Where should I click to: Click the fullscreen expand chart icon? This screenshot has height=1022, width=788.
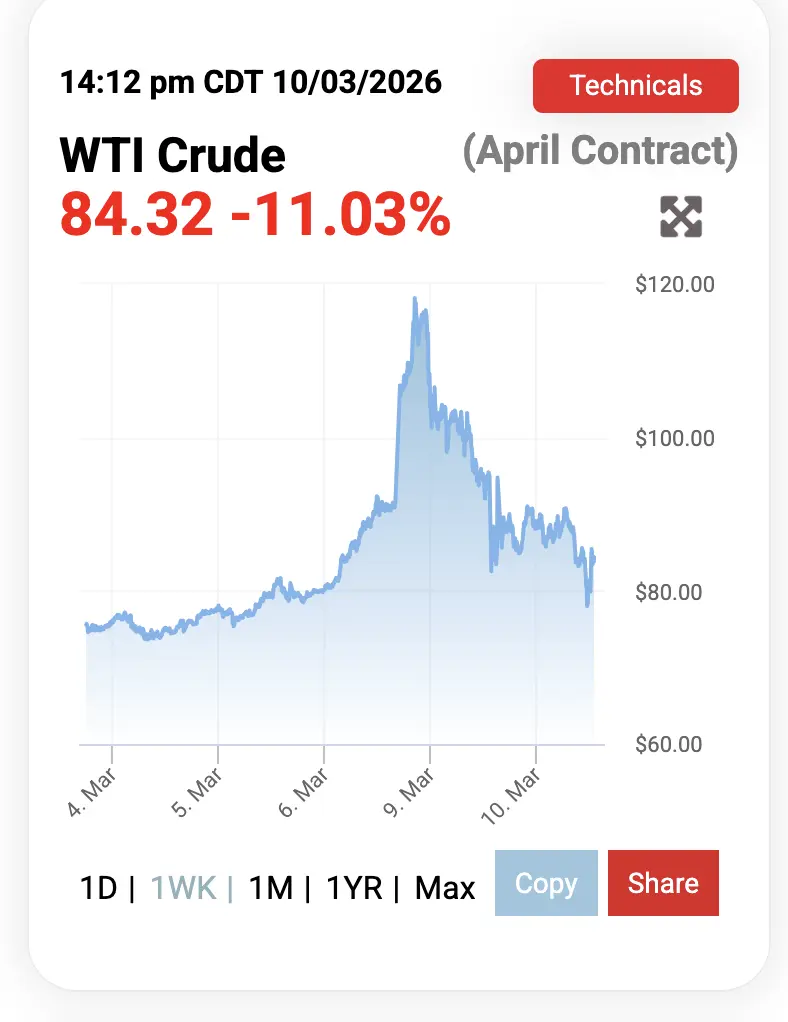point(681,217)
